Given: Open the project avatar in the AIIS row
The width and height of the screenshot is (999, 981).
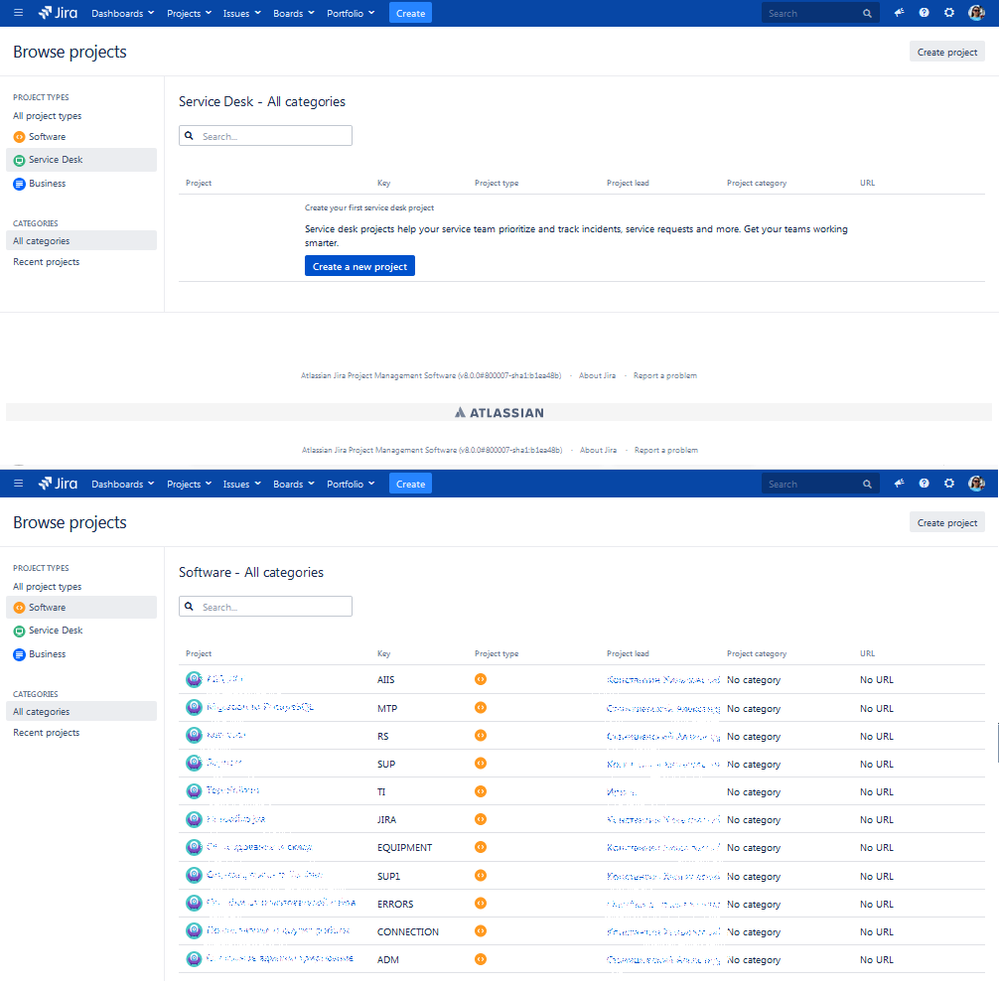Looking at the screenshot, I should 194,679.
